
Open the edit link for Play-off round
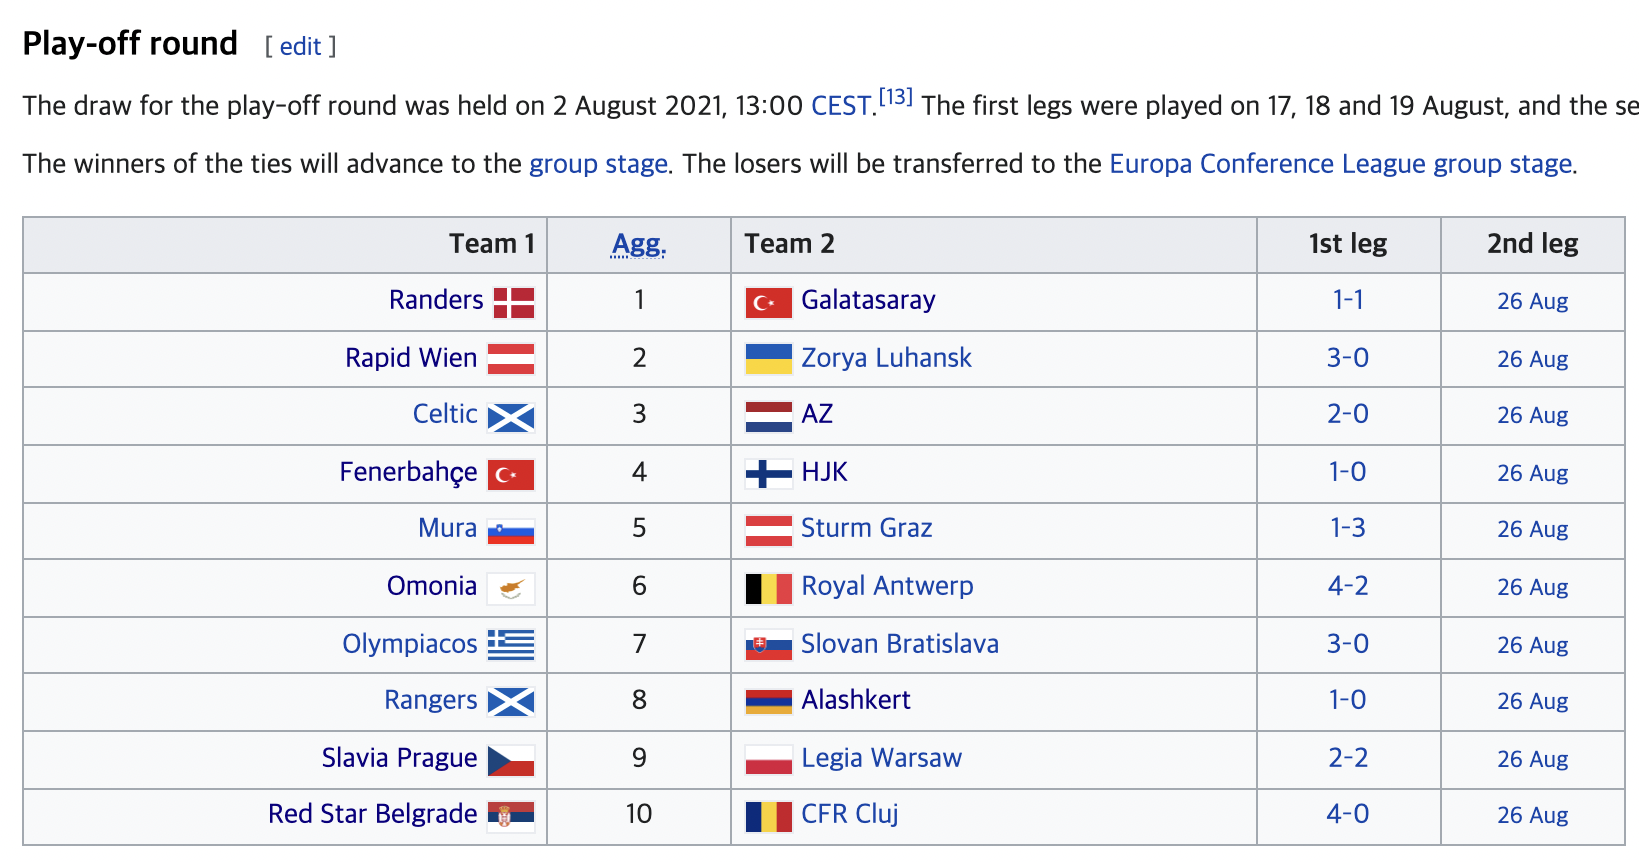point(300,46)
